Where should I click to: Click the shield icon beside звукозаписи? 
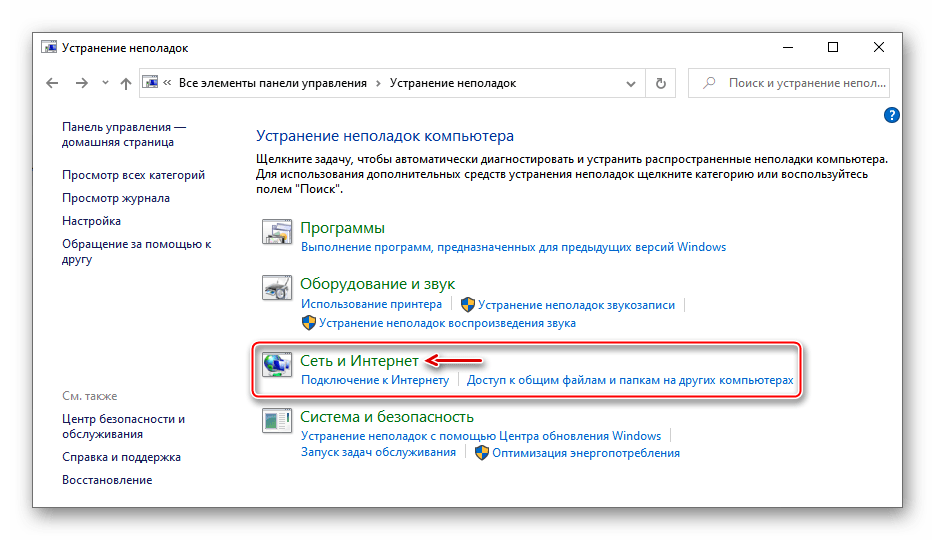tap(468, 305)
